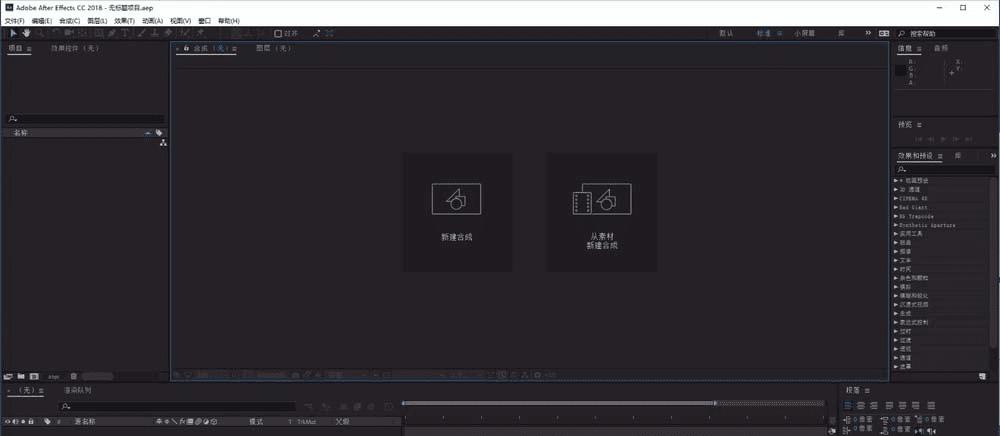
Task: Click 新建合成 new composition button
Action: 457,212
